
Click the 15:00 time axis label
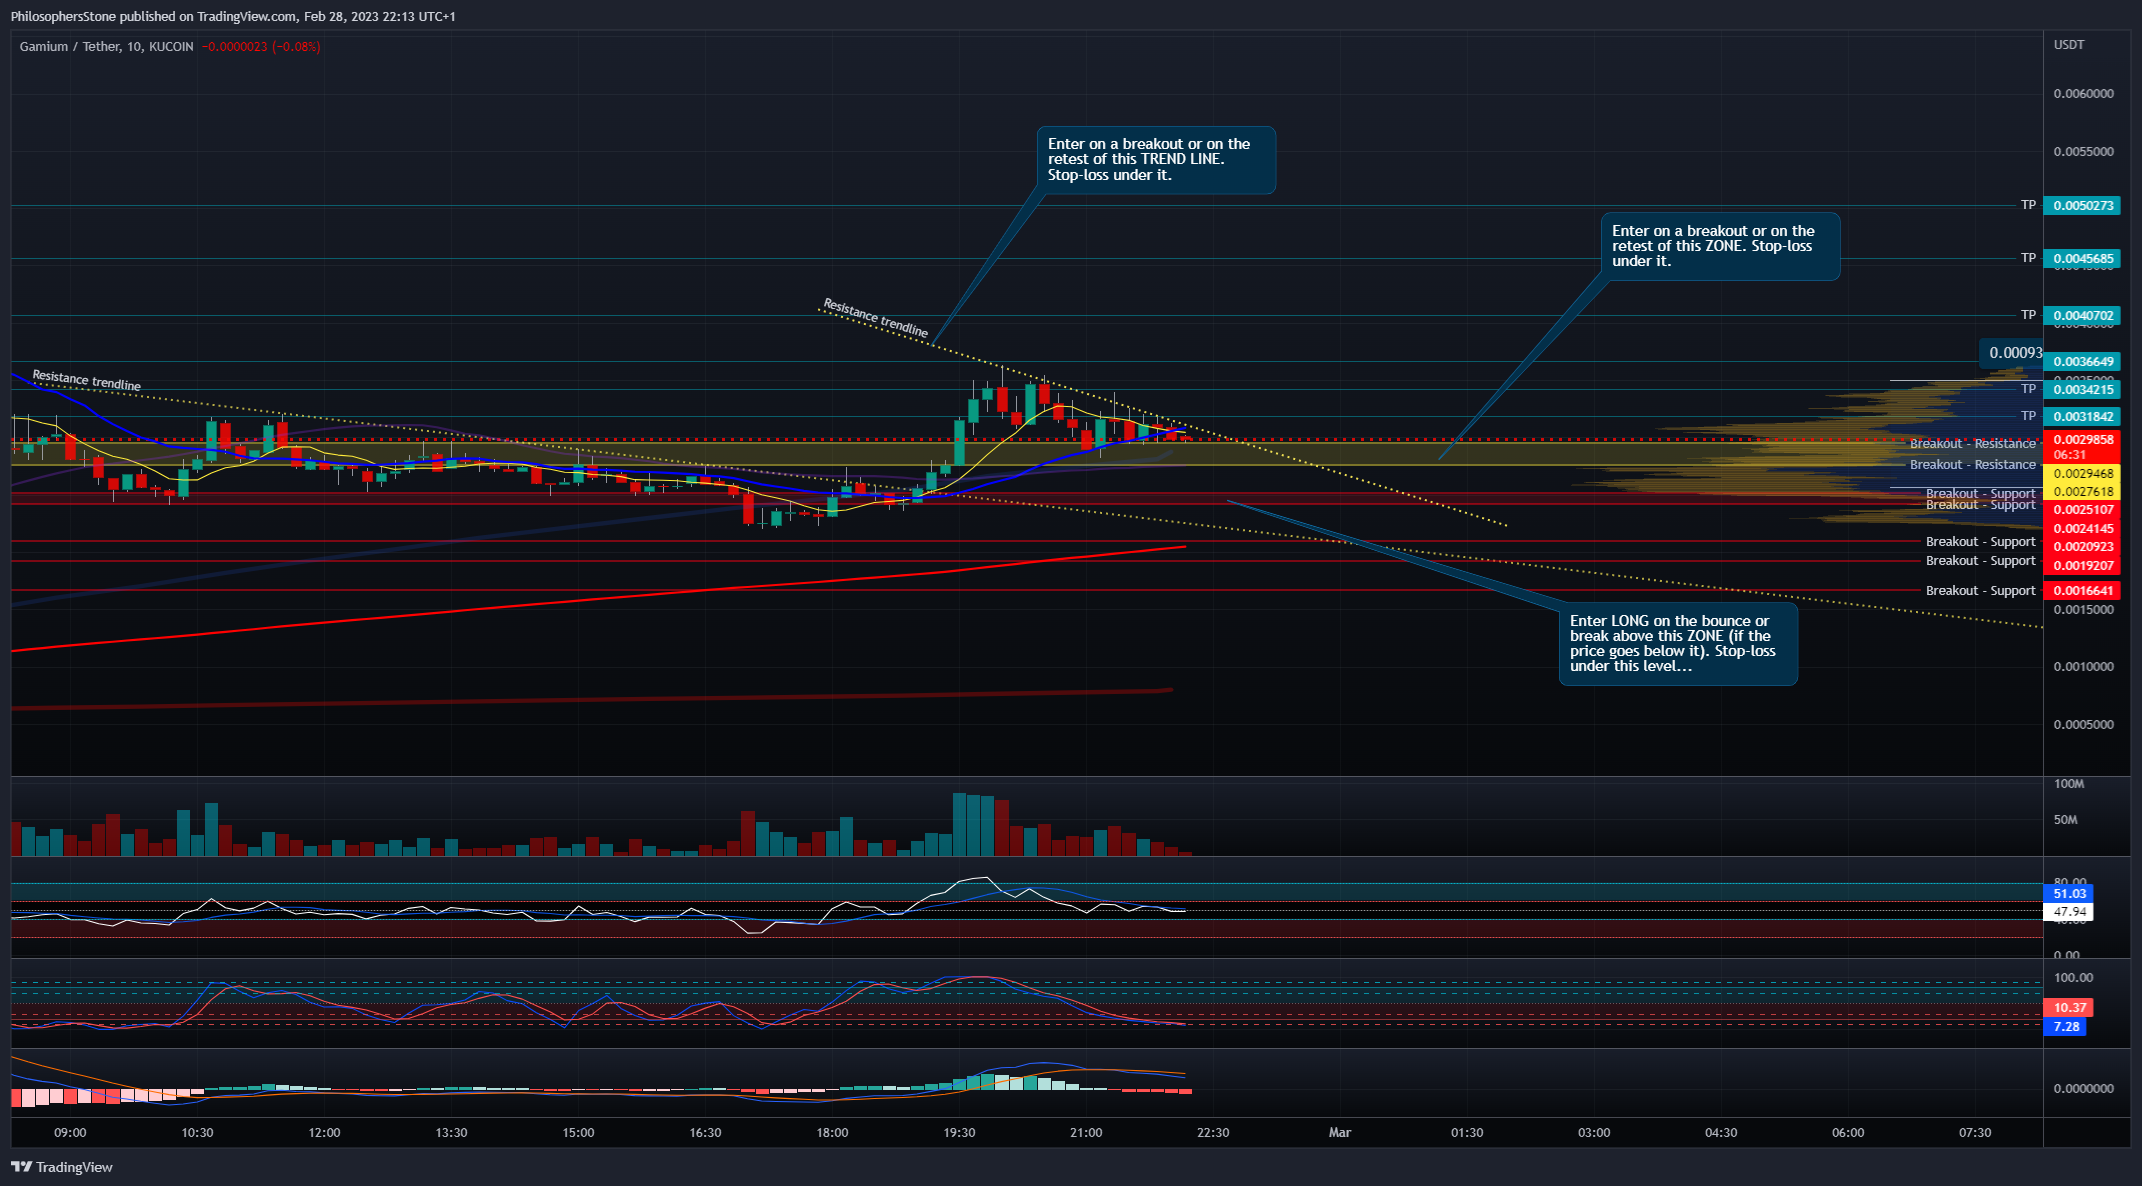coord(578,1133)
